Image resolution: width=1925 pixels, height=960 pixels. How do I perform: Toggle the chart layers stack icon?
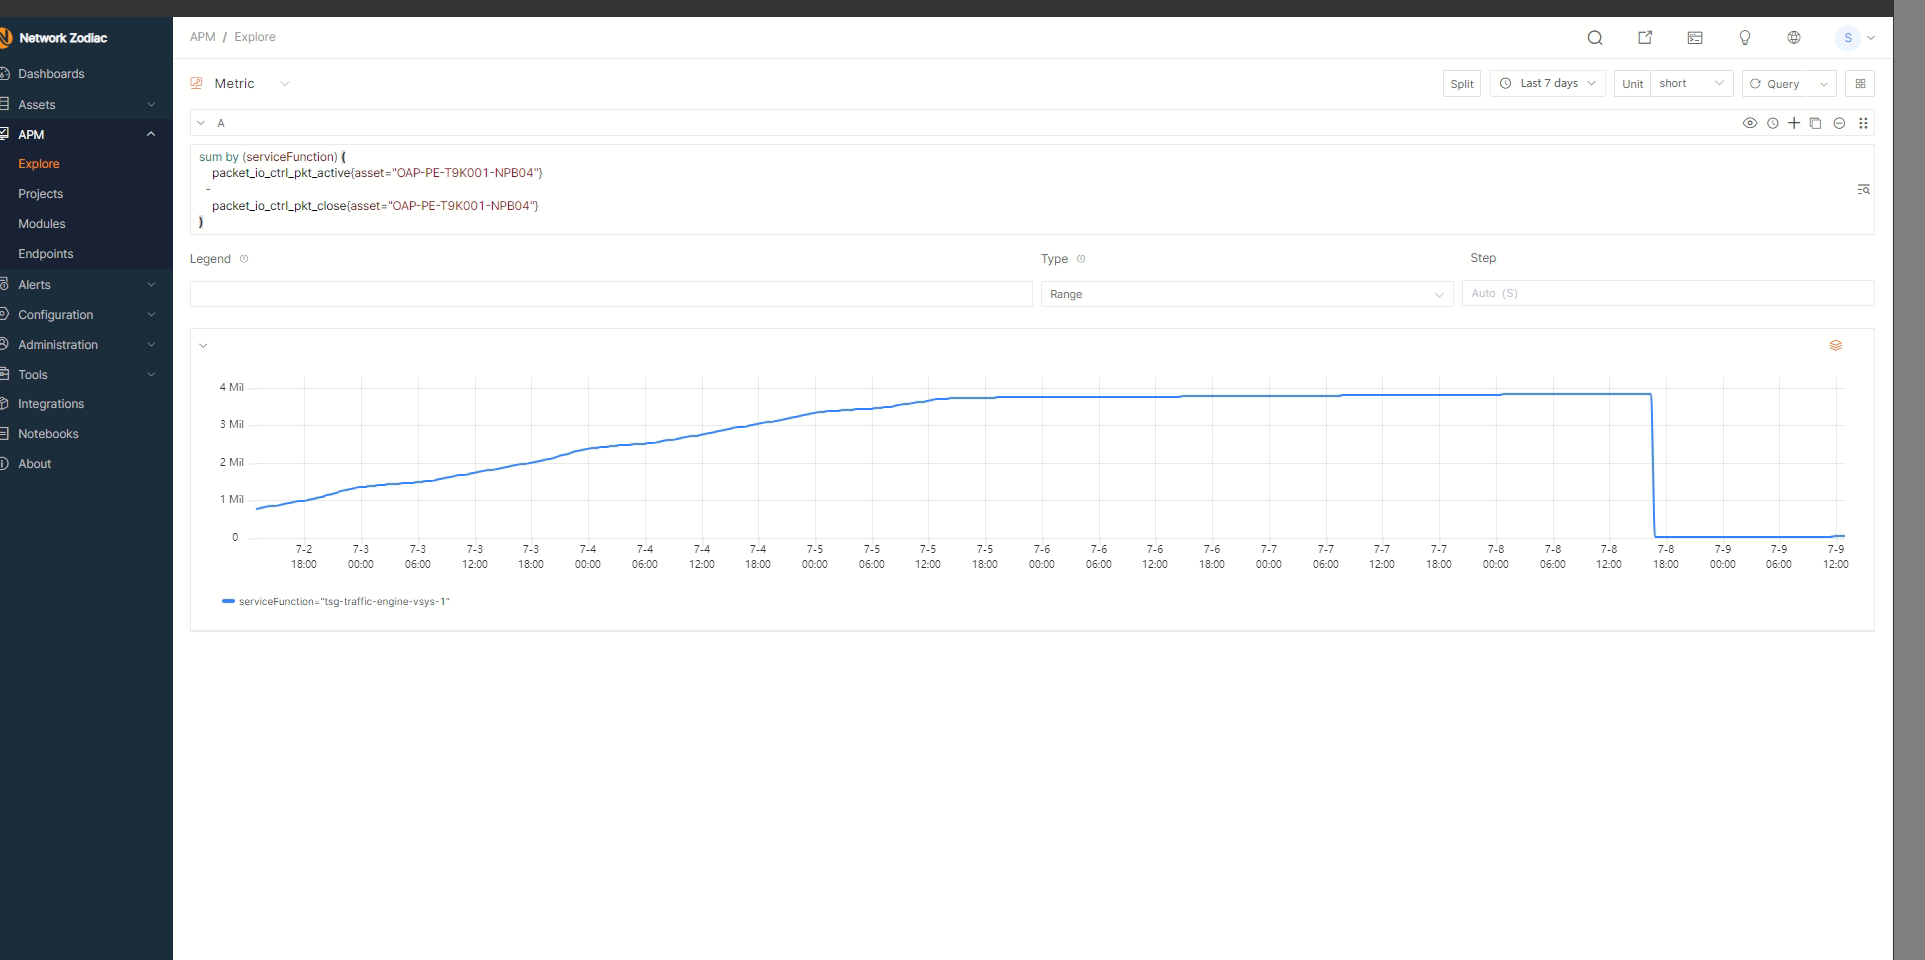pyautogui.click(x=1835, y=346)
